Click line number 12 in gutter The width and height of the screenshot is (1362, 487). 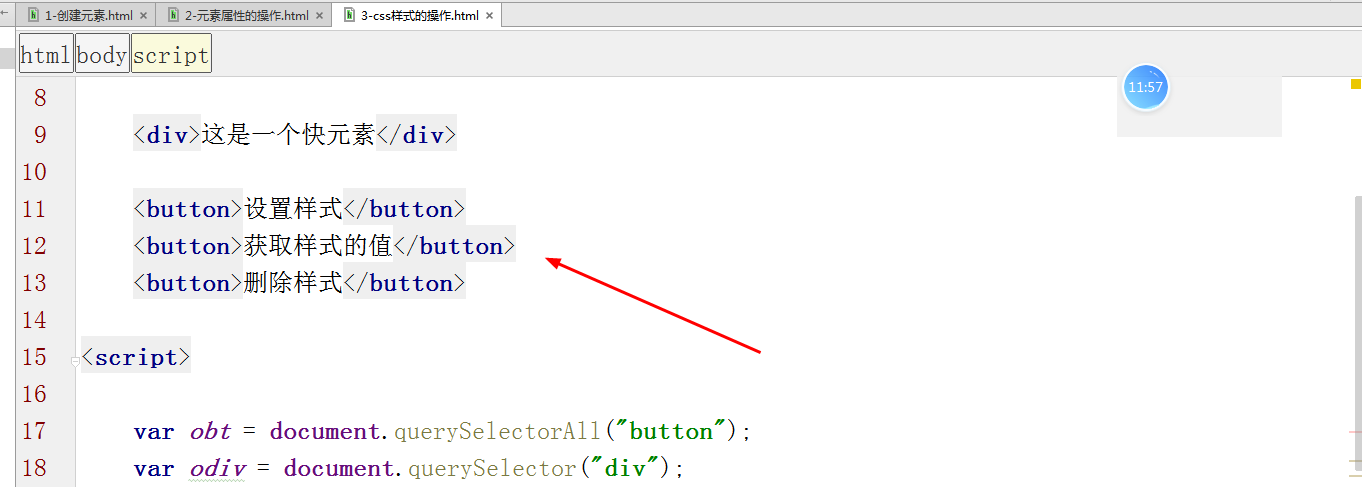tap(34, 246)
